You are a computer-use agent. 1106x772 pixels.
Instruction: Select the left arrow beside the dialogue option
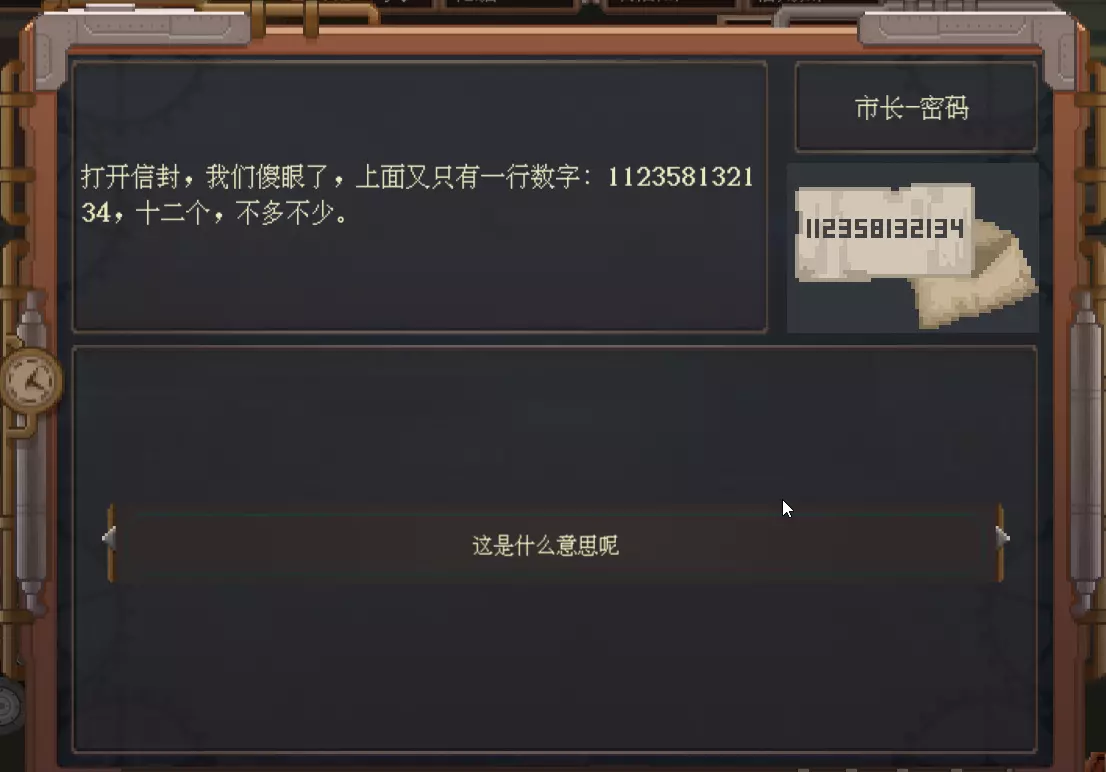coord(109,538)
